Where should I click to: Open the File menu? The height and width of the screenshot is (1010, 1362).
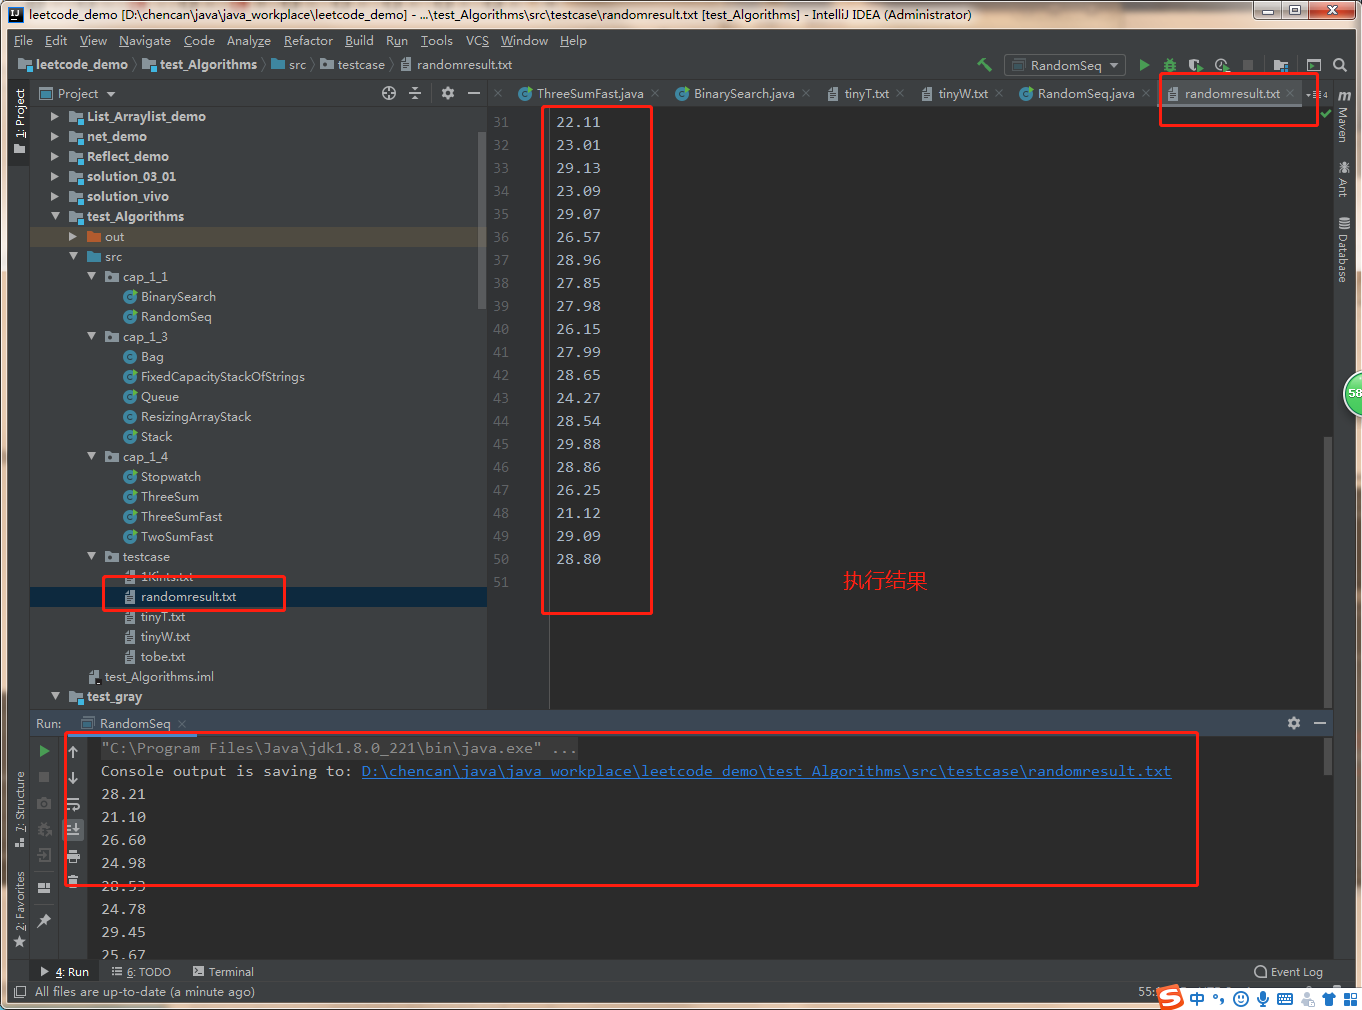click(24, 41)
